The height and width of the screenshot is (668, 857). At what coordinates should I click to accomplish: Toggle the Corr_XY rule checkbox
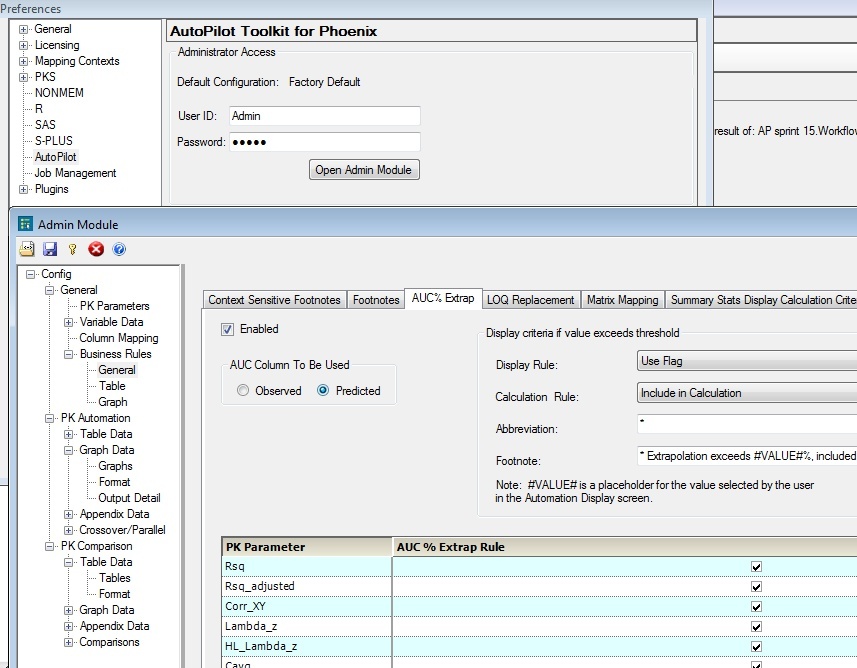click(756, 607)
